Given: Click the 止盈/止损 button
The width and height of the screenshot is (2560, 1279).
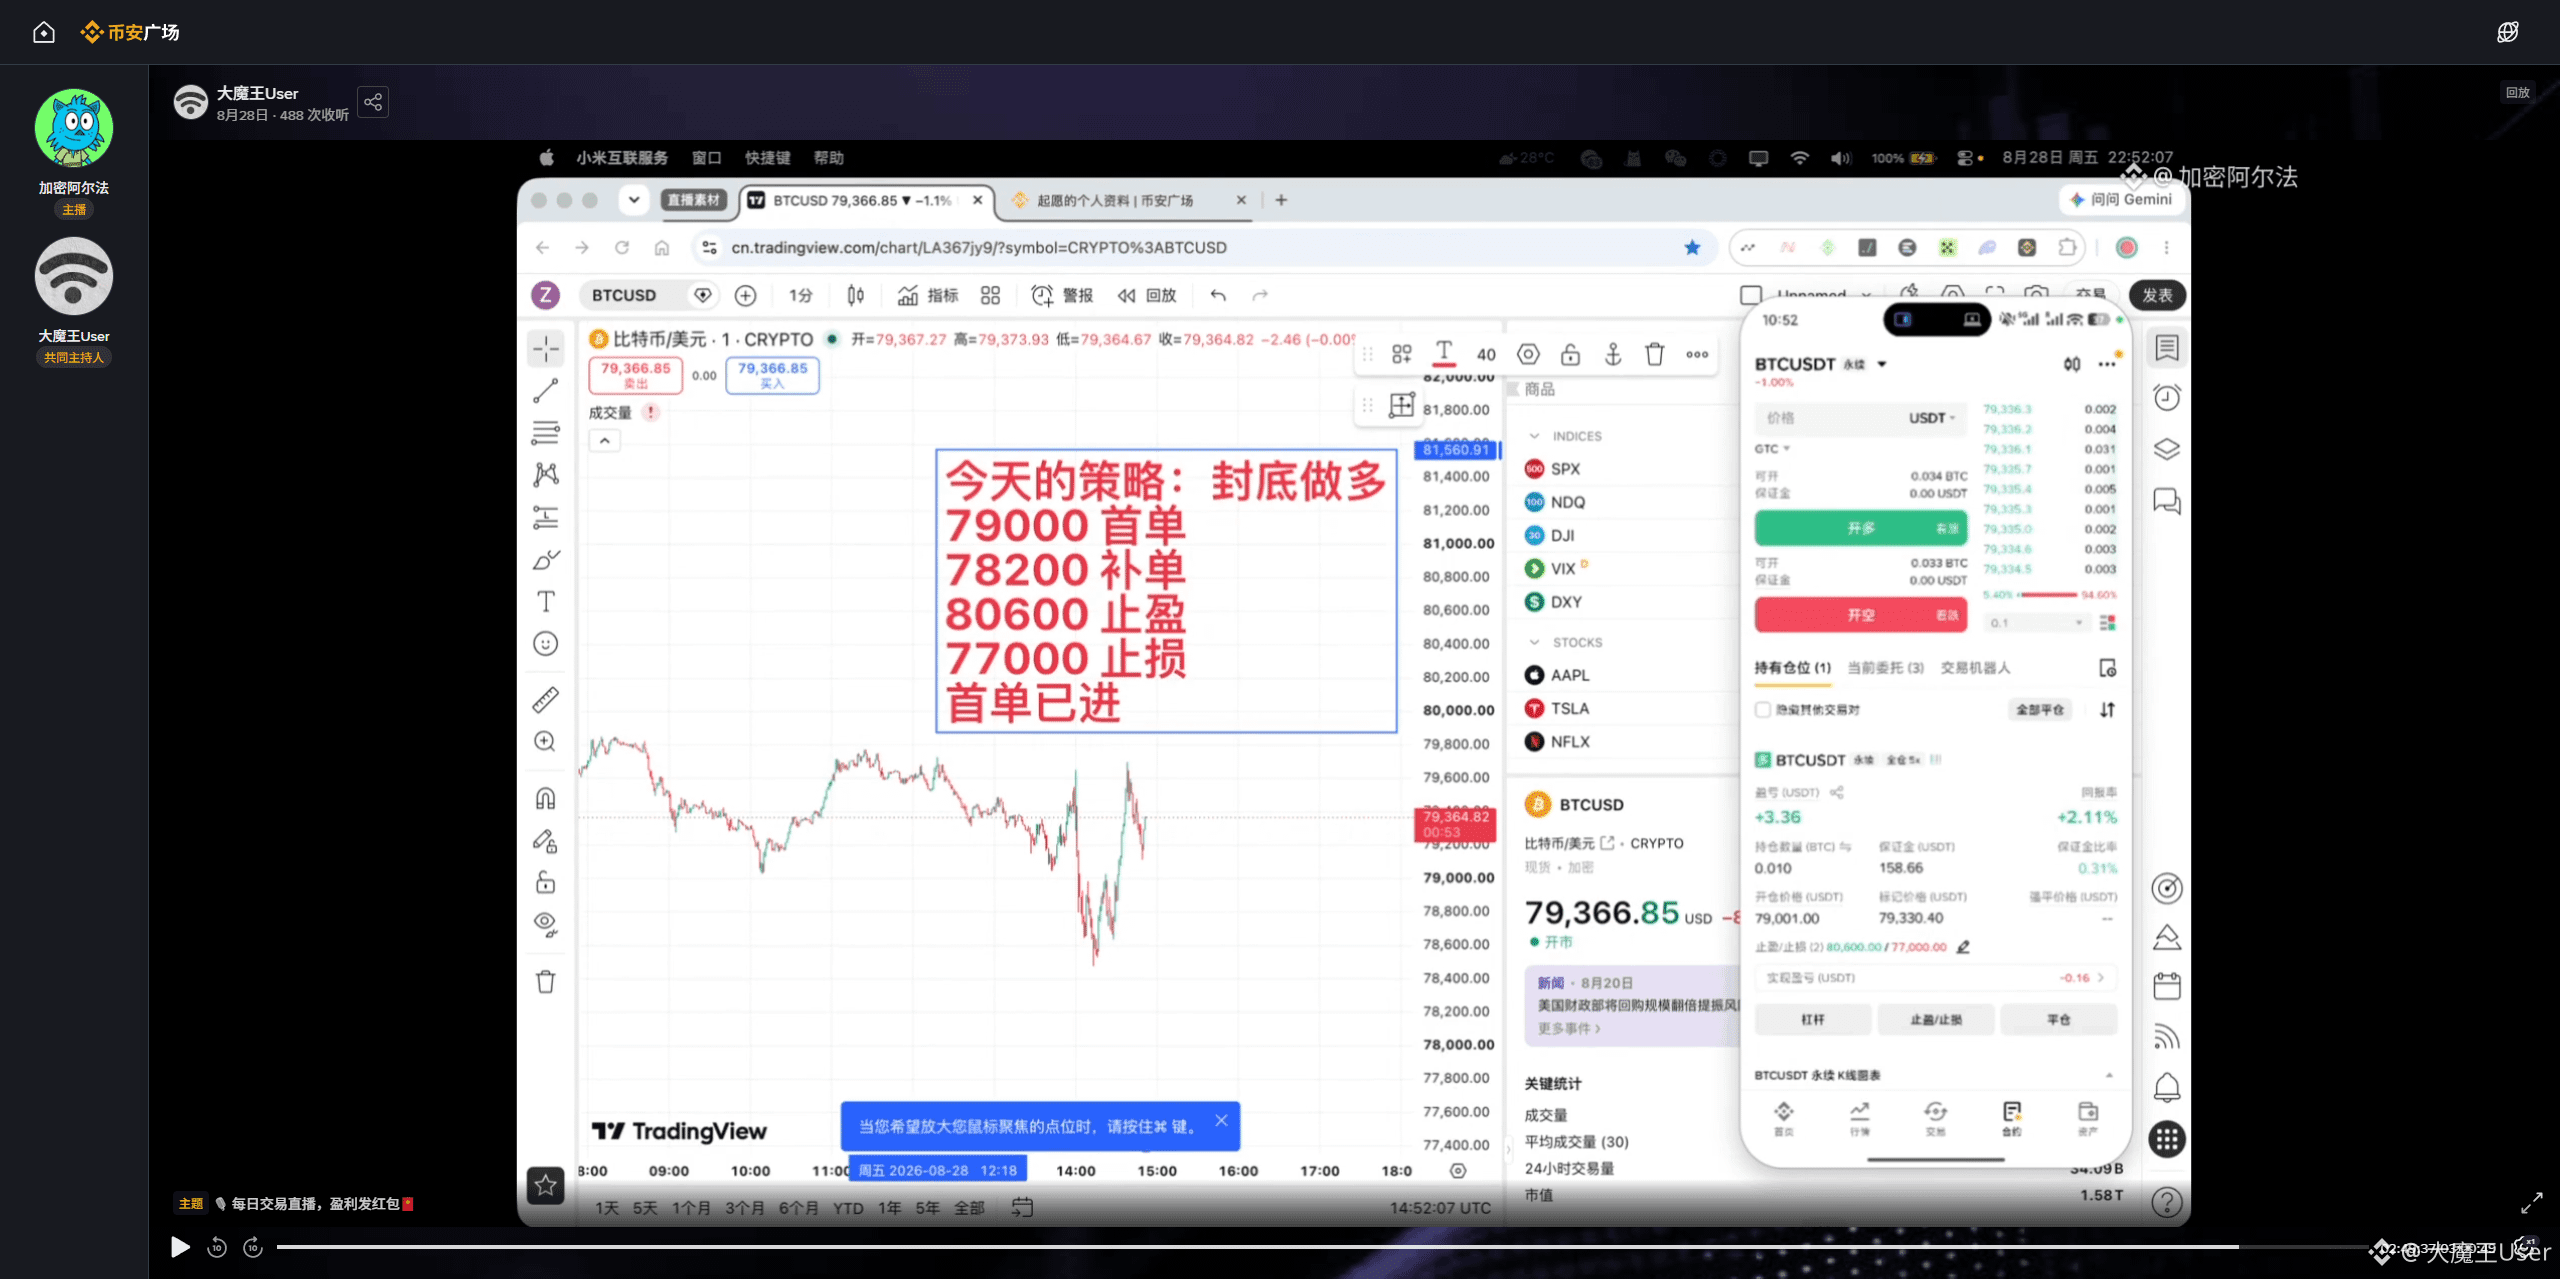Looking at the screenshot, I should click(1936, 1020).
